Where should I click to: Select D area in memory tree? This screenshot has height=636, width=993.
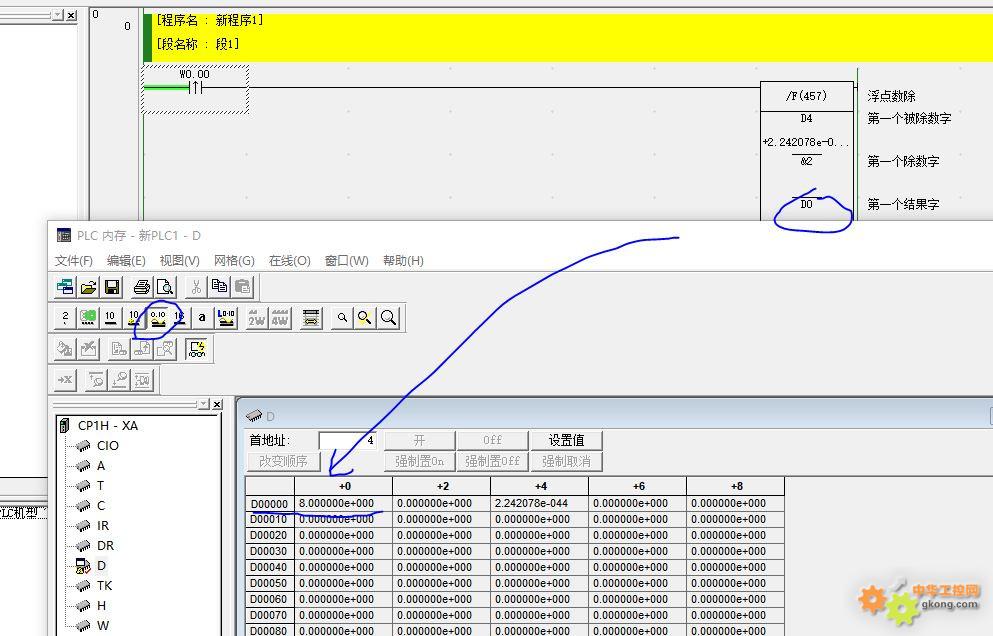(101, 566)
